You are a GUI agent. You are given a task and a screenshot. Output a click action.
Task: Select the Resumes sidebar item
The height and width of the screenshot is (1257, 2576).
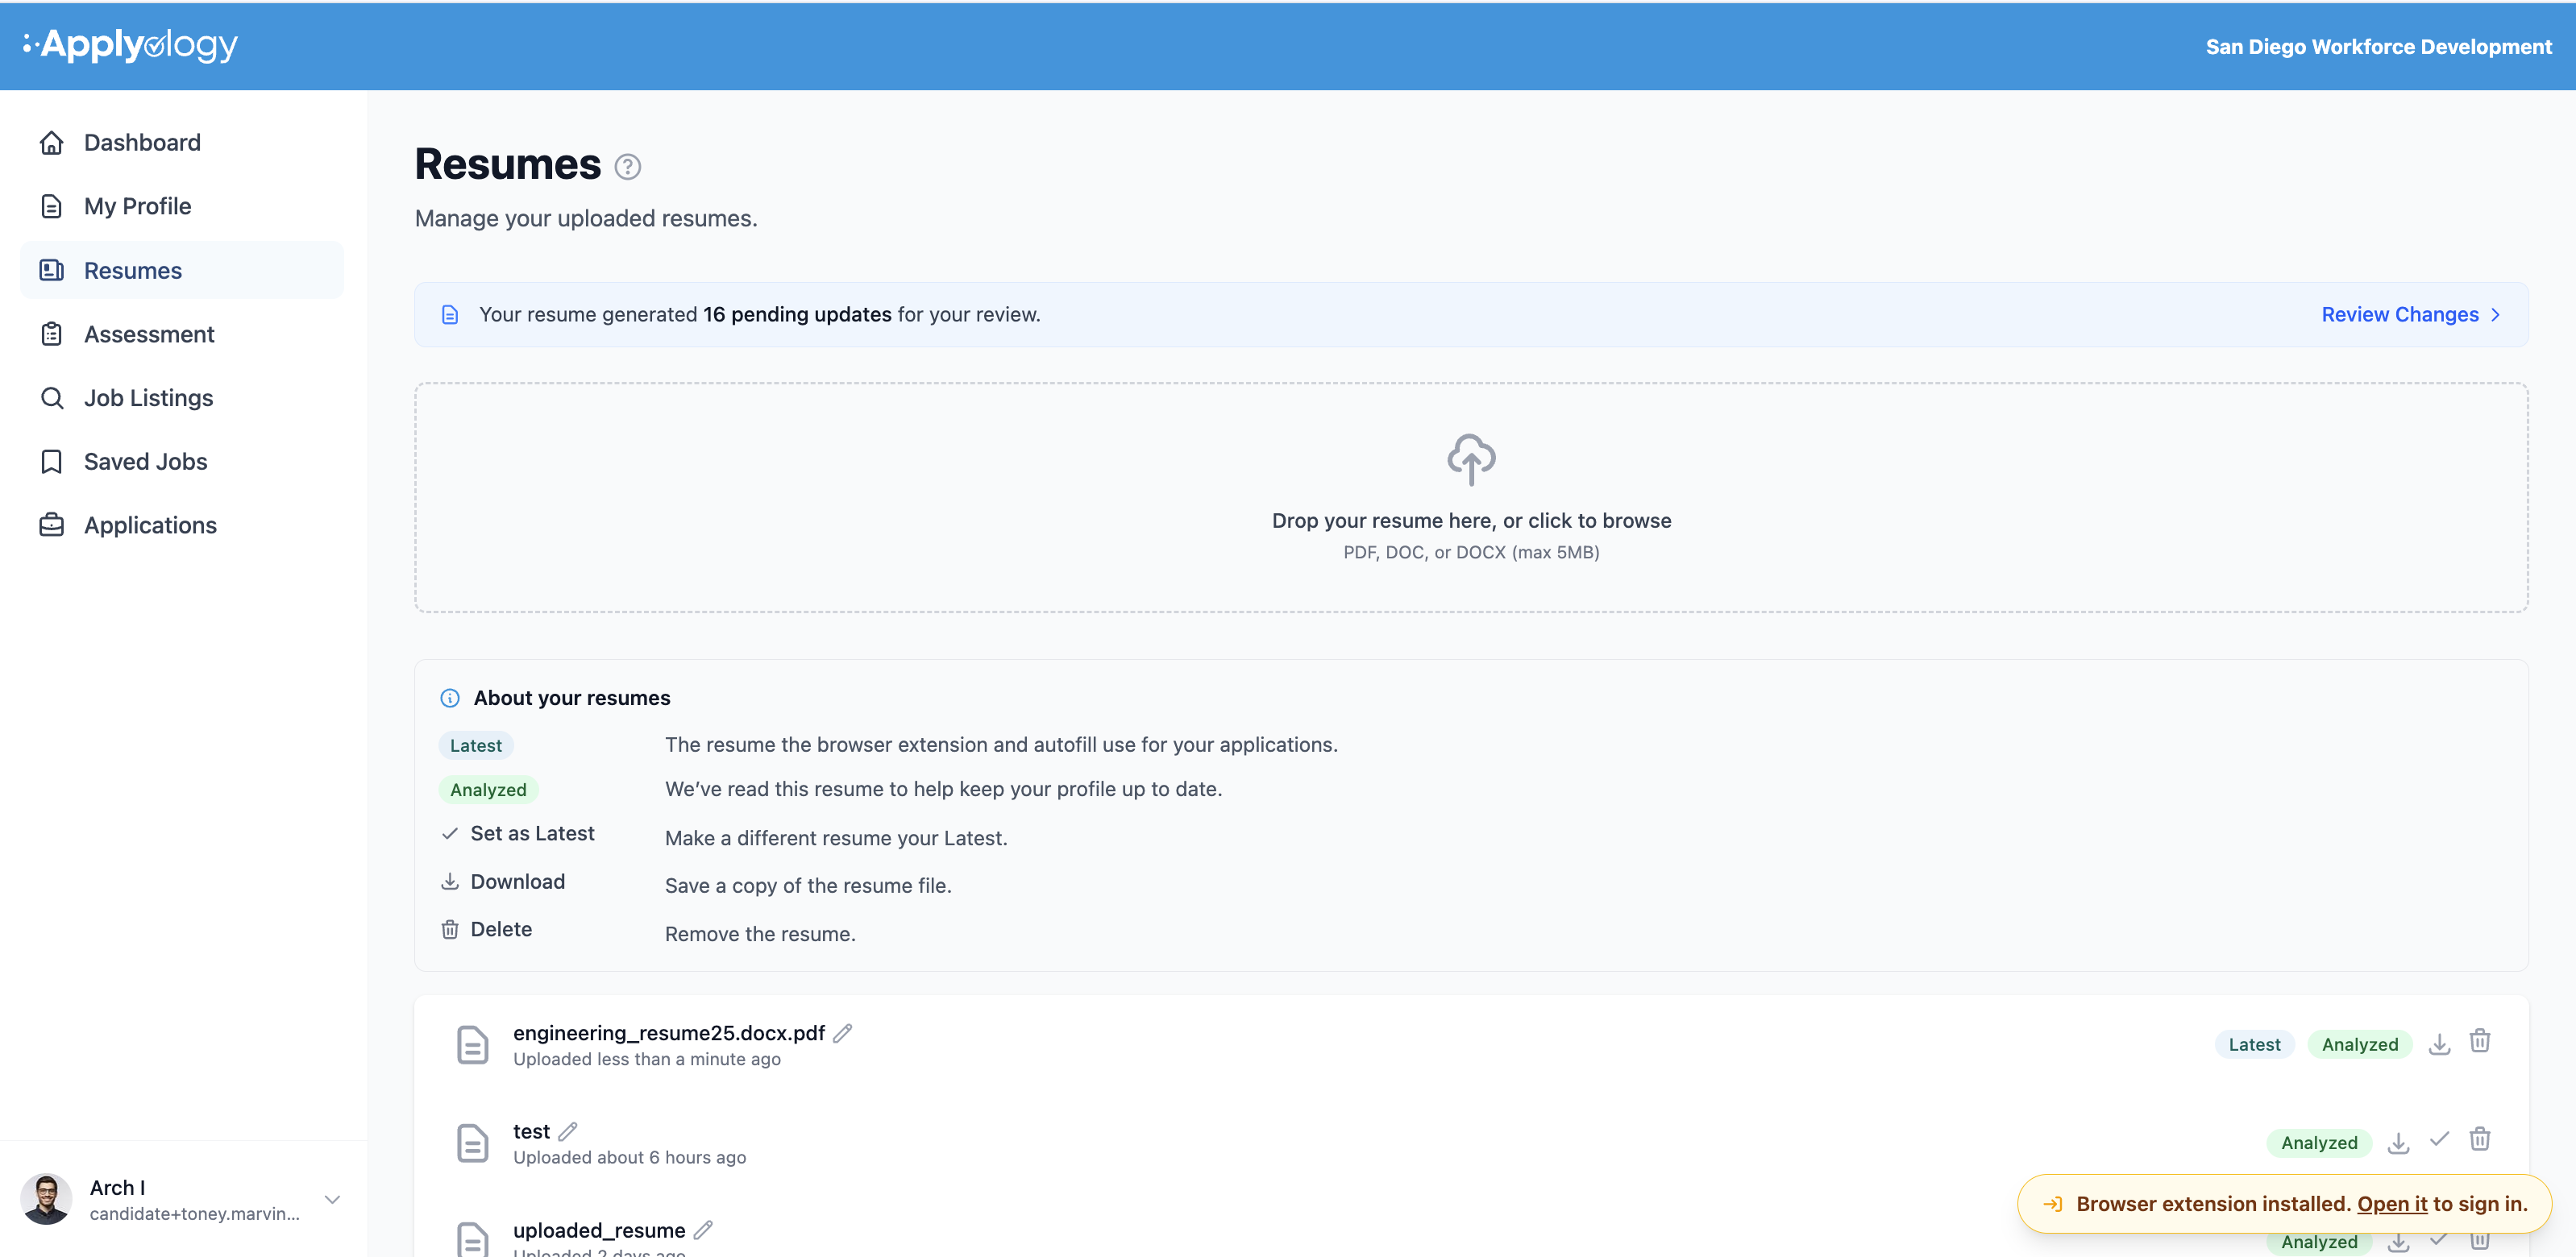[182, 270]
